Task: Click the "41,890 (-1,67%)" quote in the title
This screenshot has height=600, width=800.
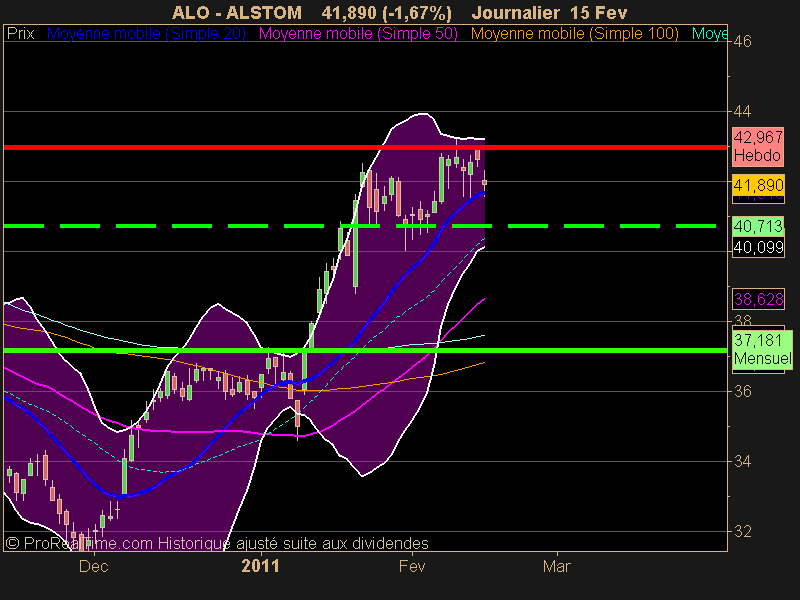Action: pos(387,12)
